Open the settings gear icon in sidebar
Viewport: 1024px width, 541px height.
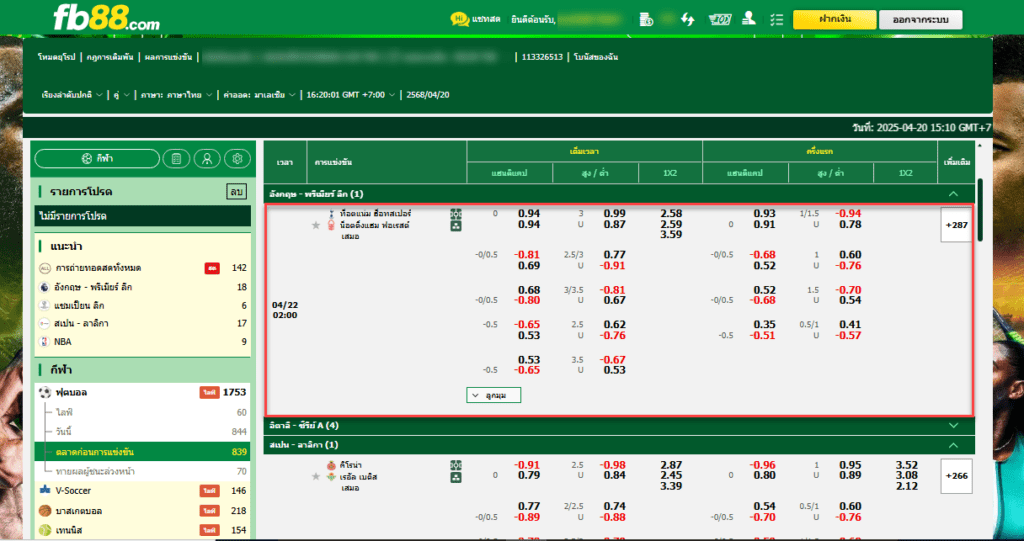pyautogui.click(x=237, y=159)
